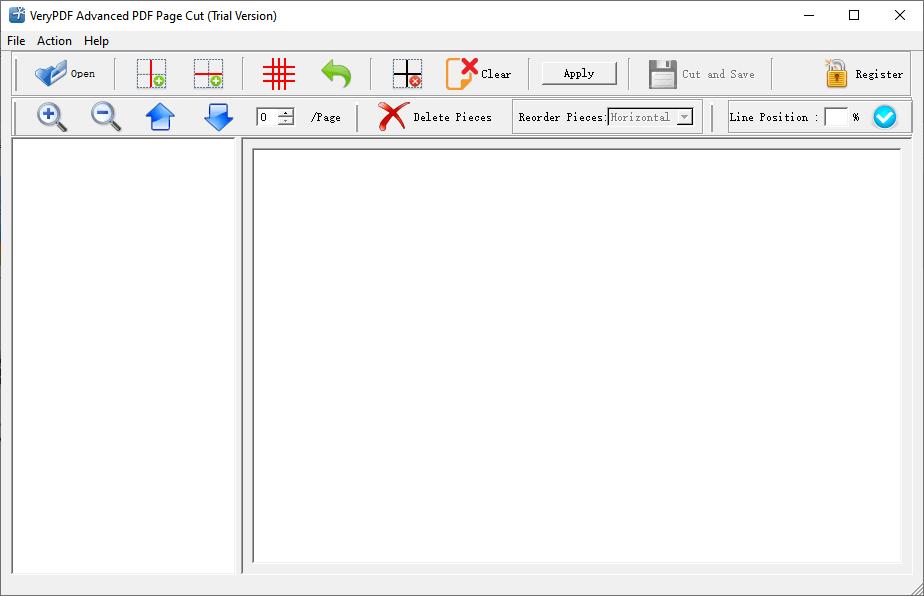Click the Apply button
This screenshot has height=596, width=924.
(579, 74)
